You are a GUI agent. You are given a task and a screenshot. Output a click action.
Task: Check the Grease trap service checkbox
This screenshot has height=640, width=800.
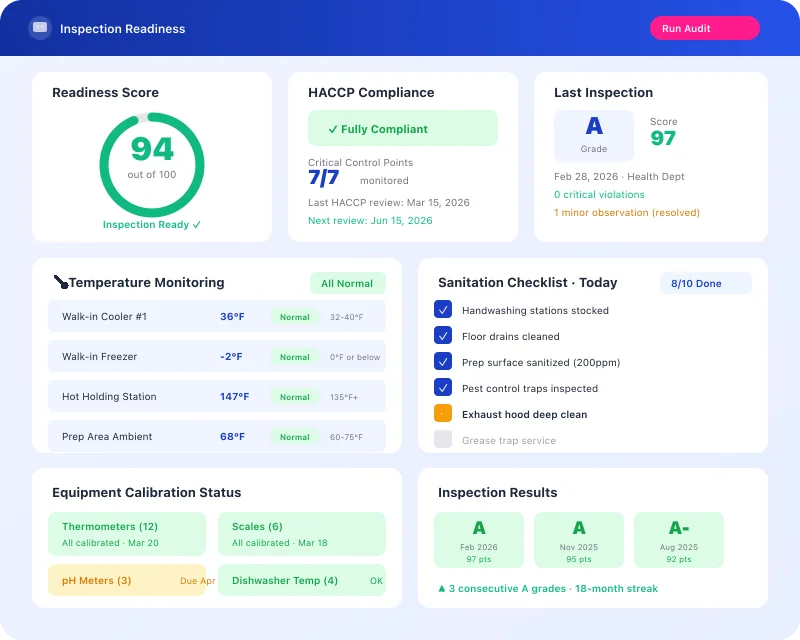(444, 438)
